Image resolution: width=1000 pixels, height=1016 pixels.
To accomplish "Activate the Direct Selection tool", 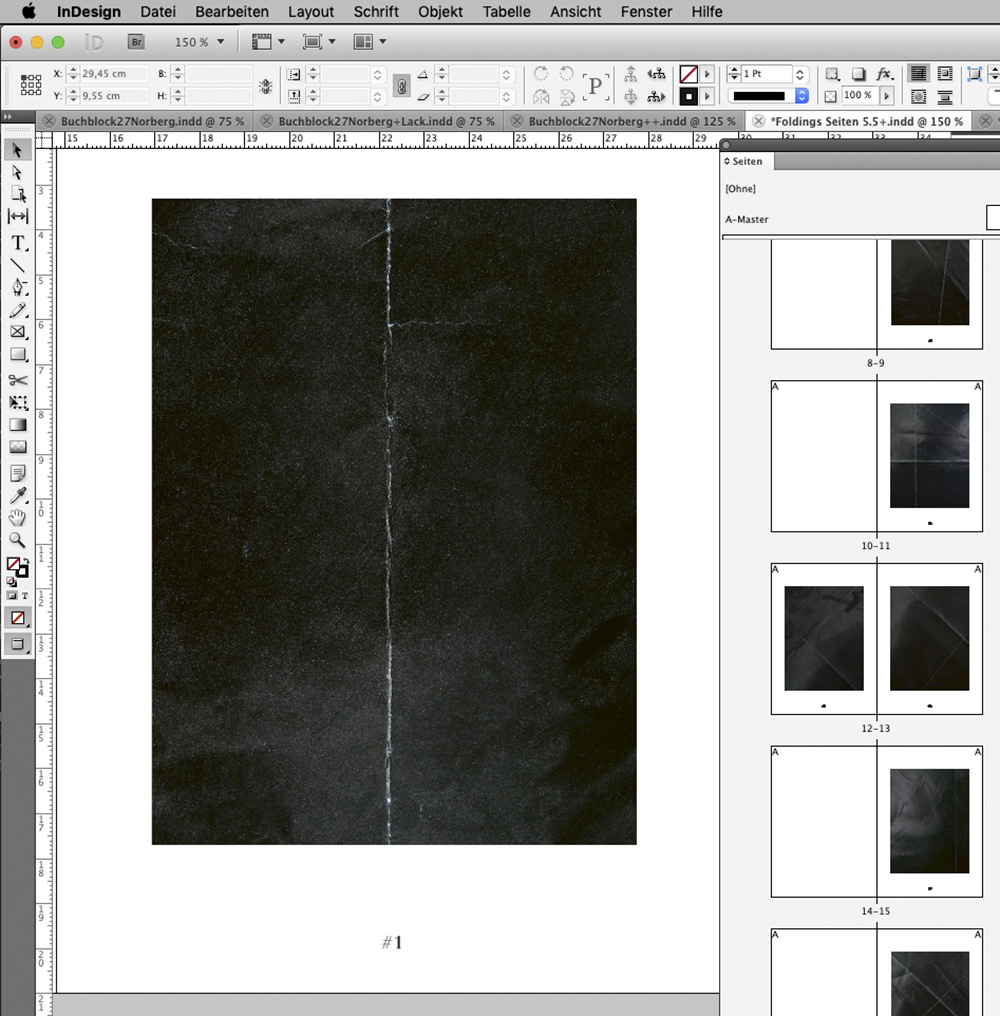I will point(16,172).
